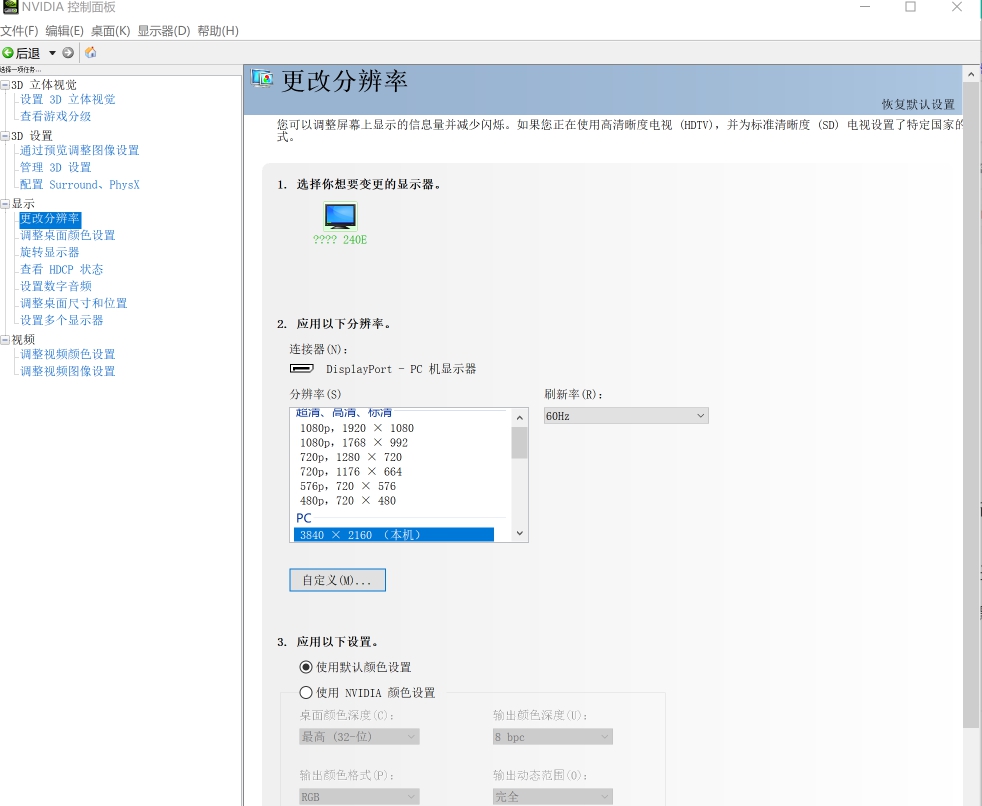The height and width of the screenshot is (806, 982).
Task: Click the NVIDIA logo in the title bar
Action: coord(10,7)
